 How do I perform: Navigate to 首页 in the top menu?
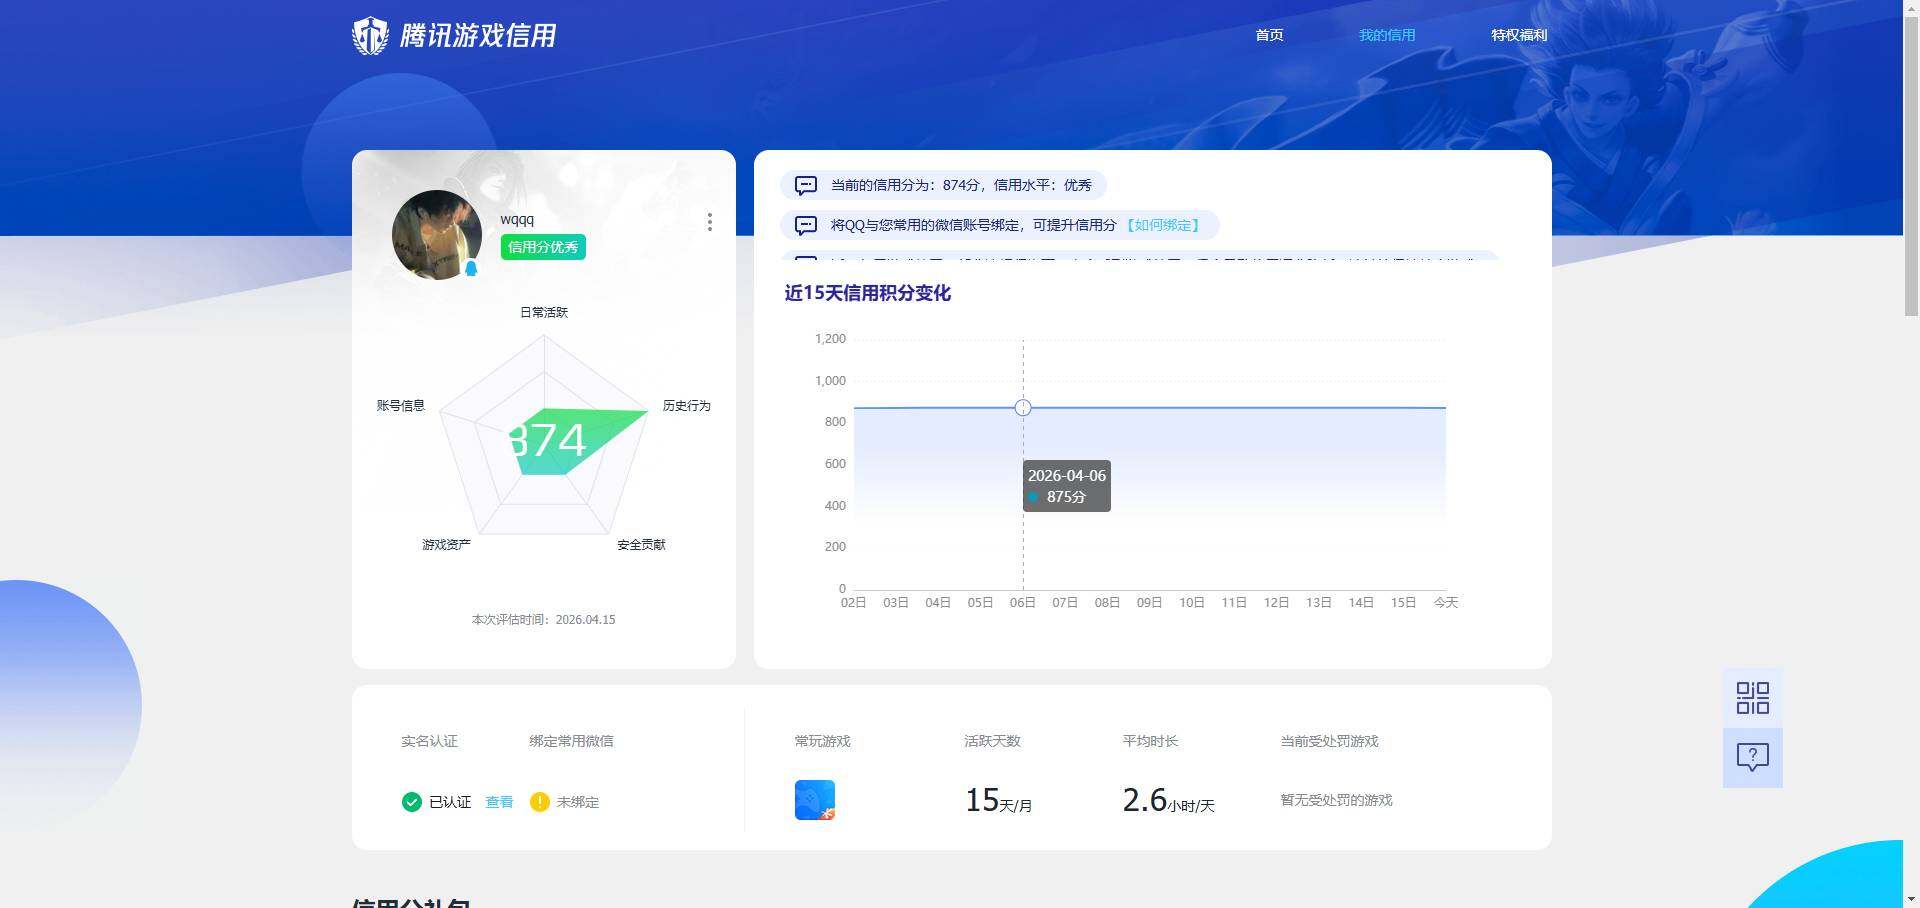[1269, 34]
